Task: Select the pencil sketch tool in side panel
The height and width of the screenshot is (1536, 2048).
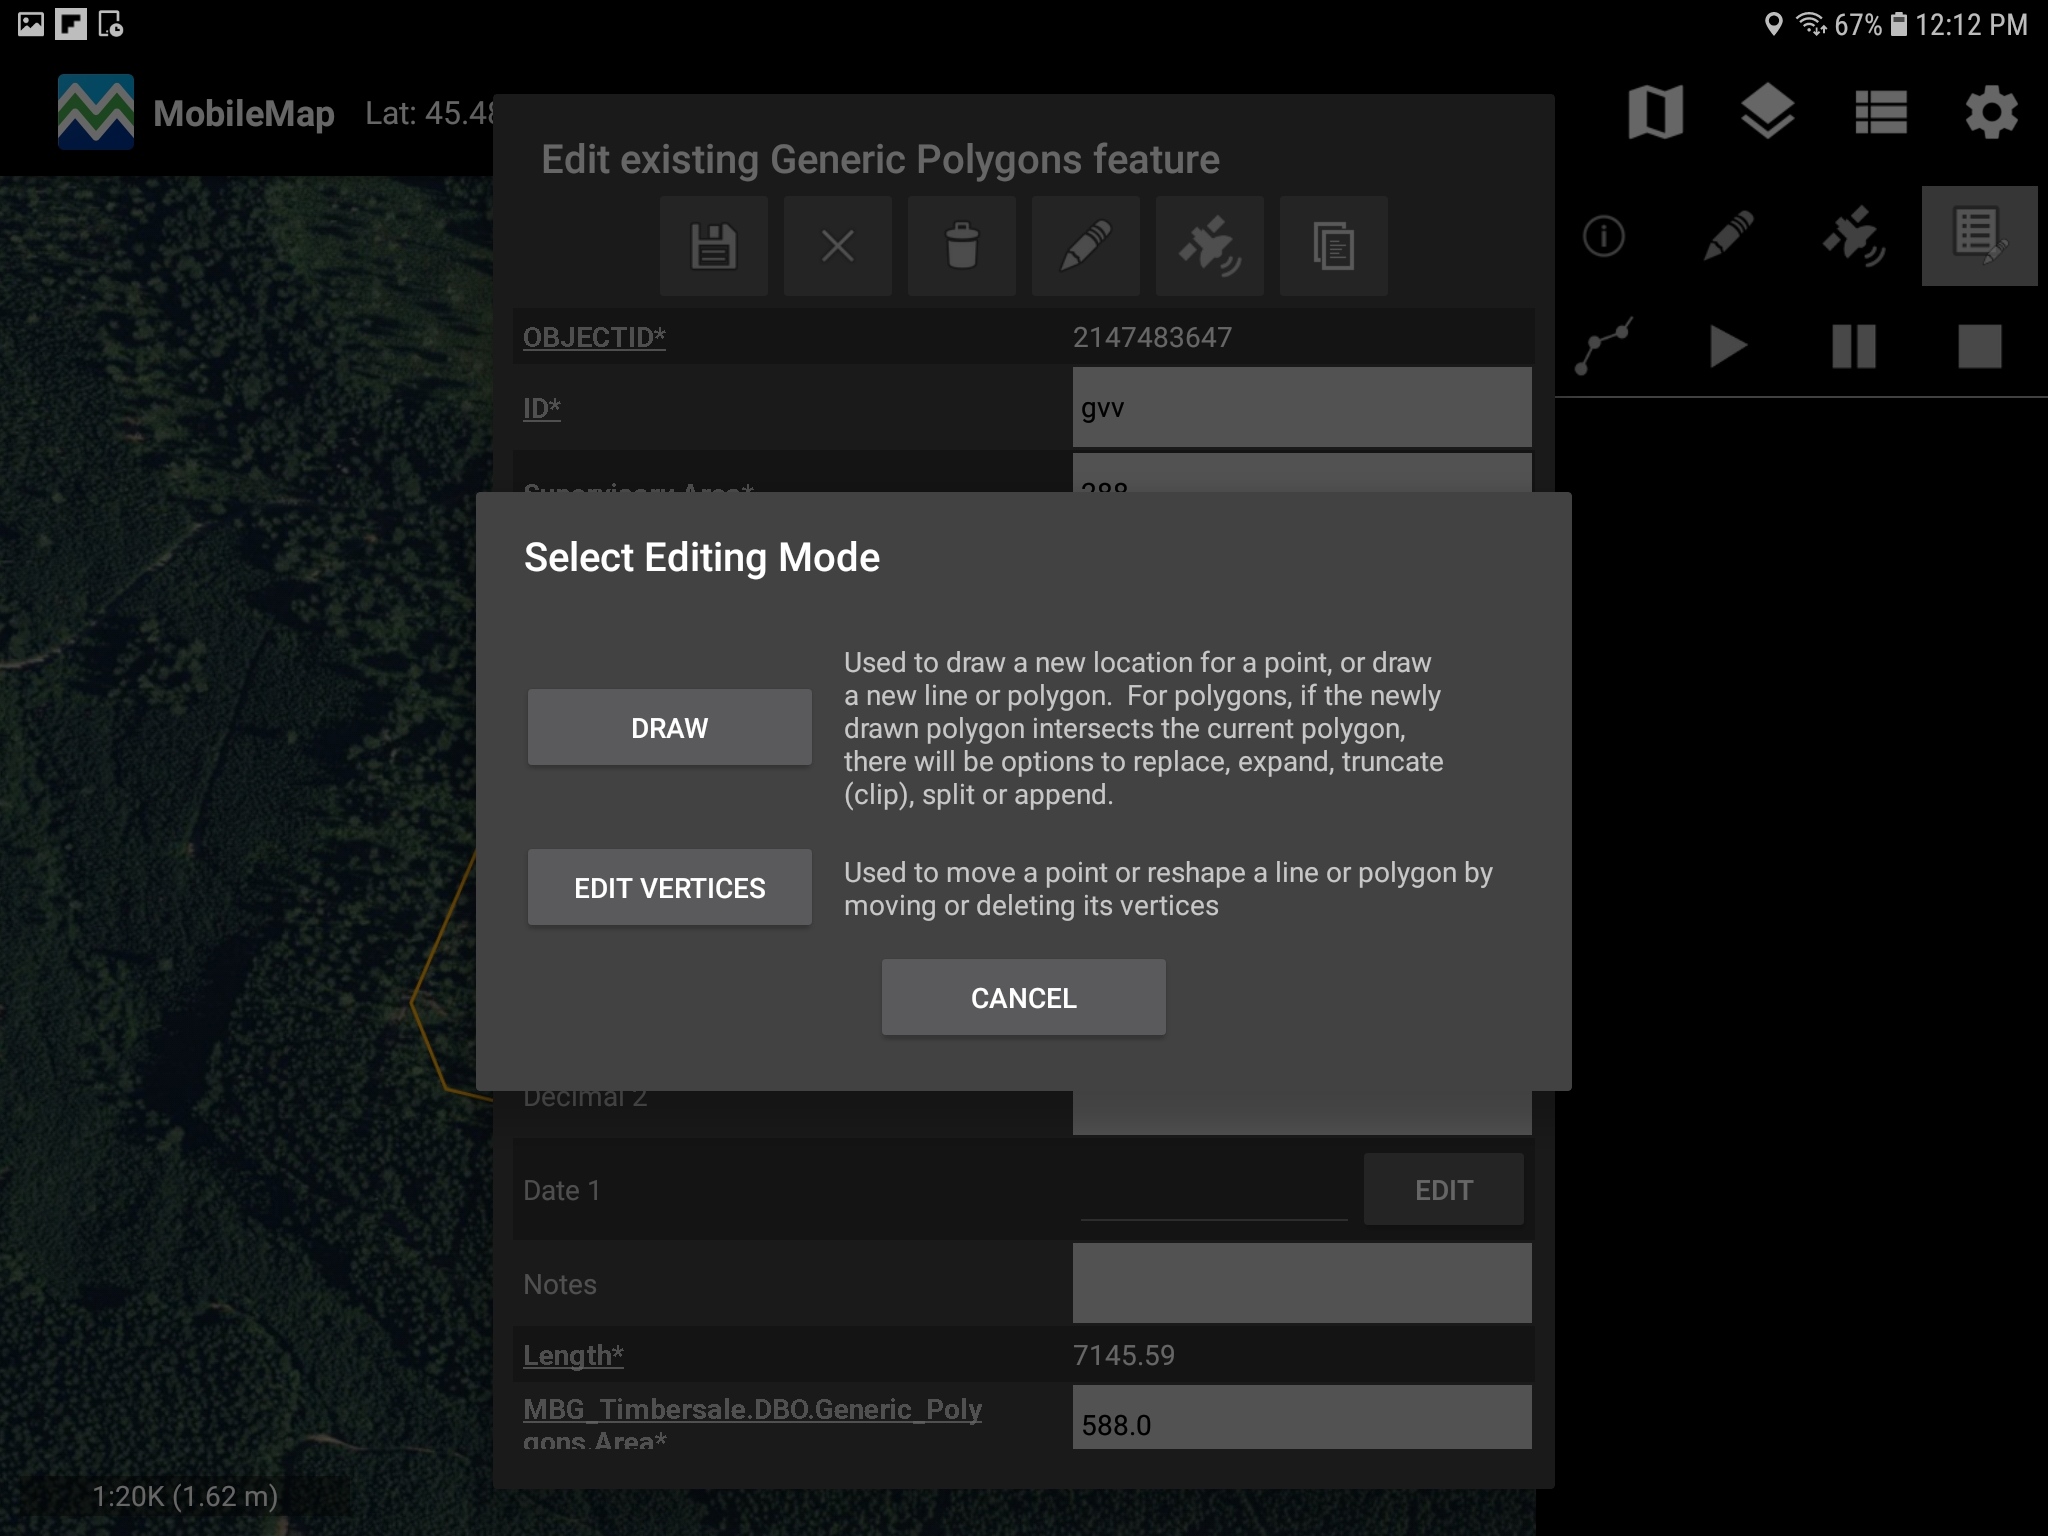Action: tap(1728, 237)
